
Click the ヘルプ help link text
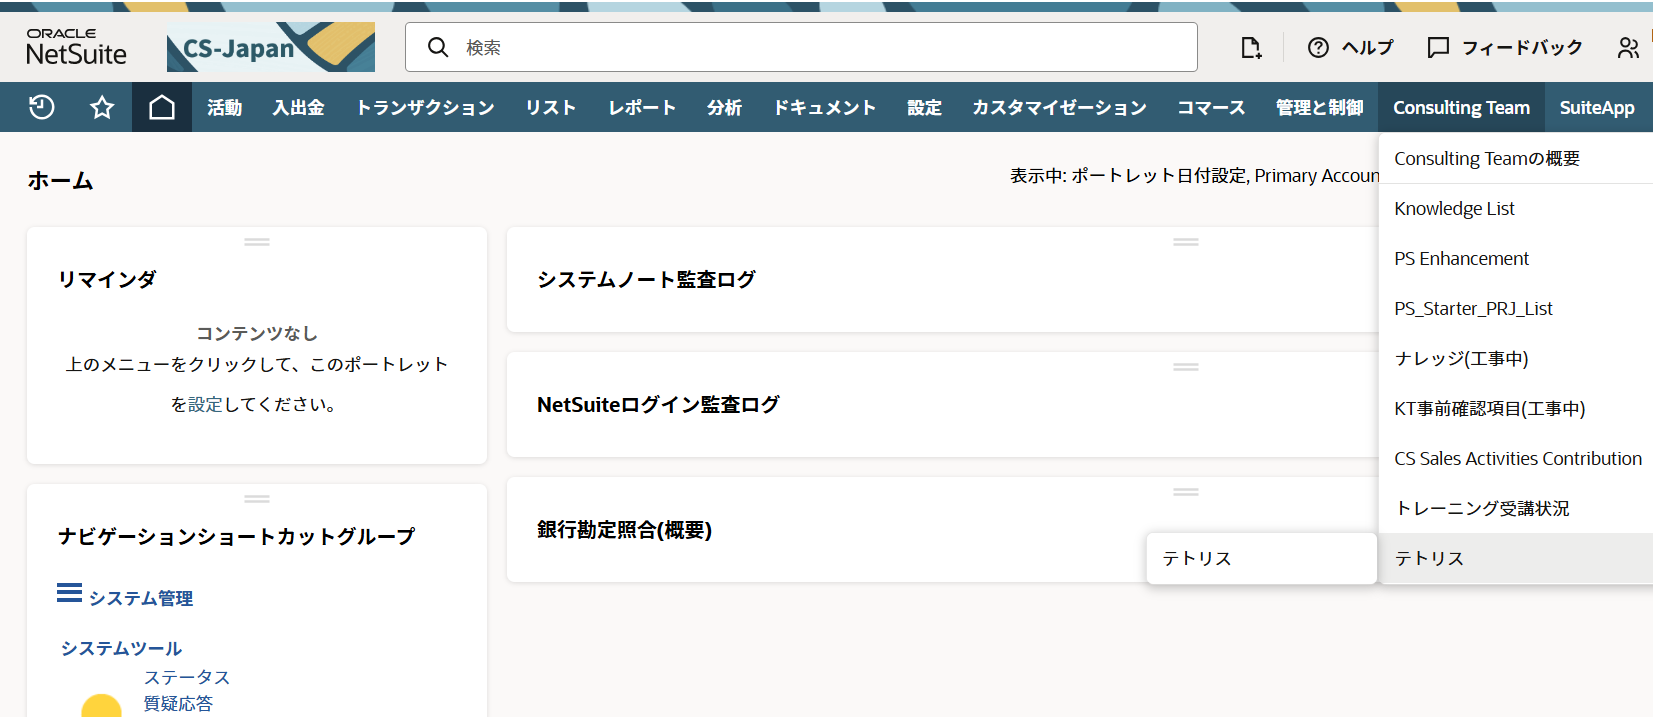(1367, 47)
